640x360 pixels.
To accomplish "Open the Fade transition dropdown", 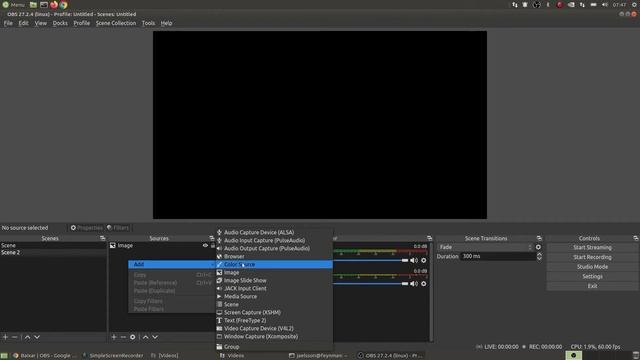I will [x=485, y=247].
